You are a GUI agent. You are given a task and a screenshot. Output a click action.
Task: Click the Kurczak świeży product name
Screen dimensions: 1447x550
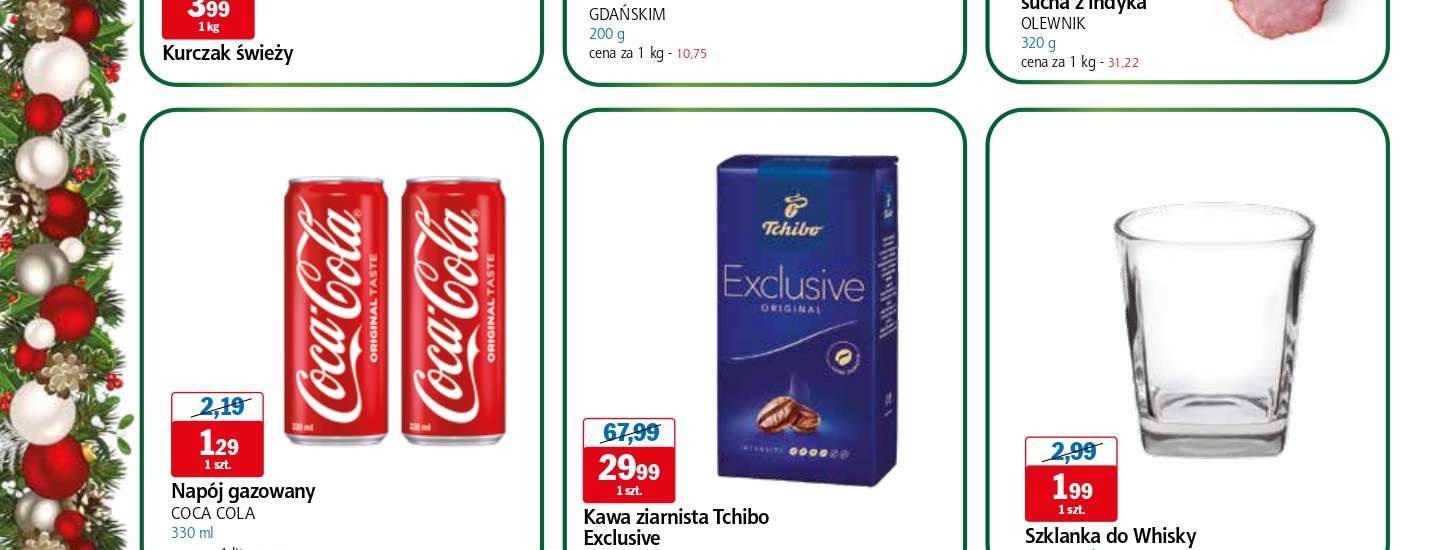tap(228, 53)
